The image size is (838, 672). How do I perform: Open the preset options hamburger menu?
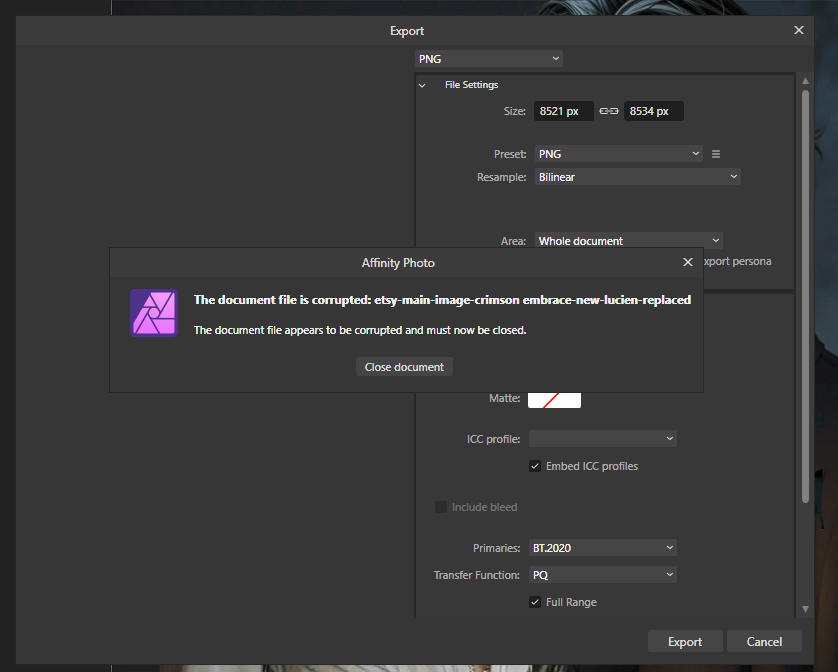716,154
